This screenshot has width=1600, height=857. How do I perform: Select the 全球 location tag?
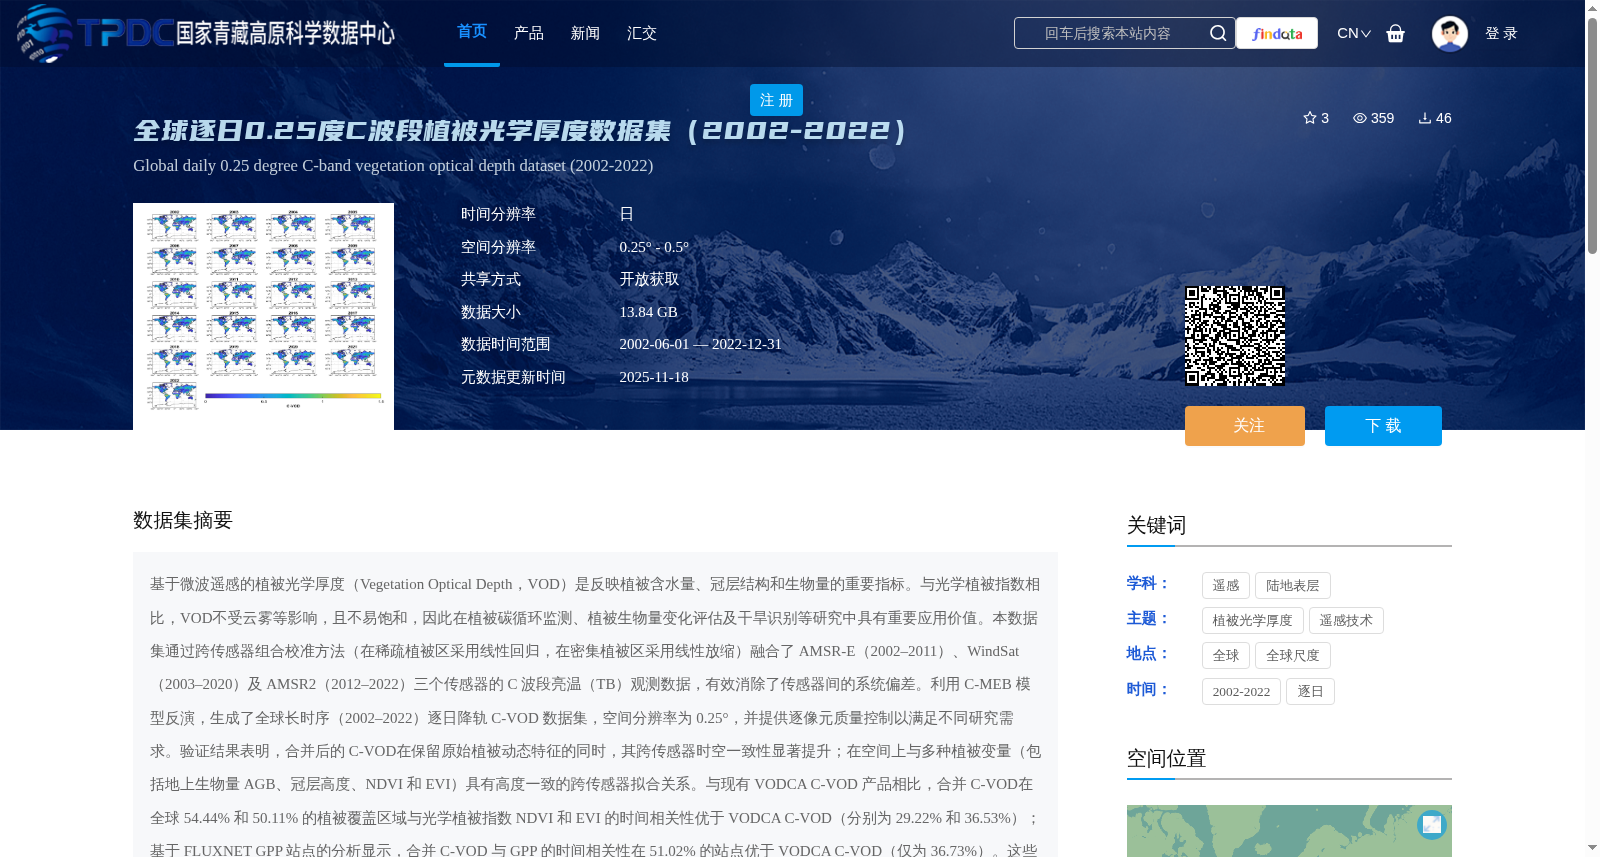(x=1226, y=656)
